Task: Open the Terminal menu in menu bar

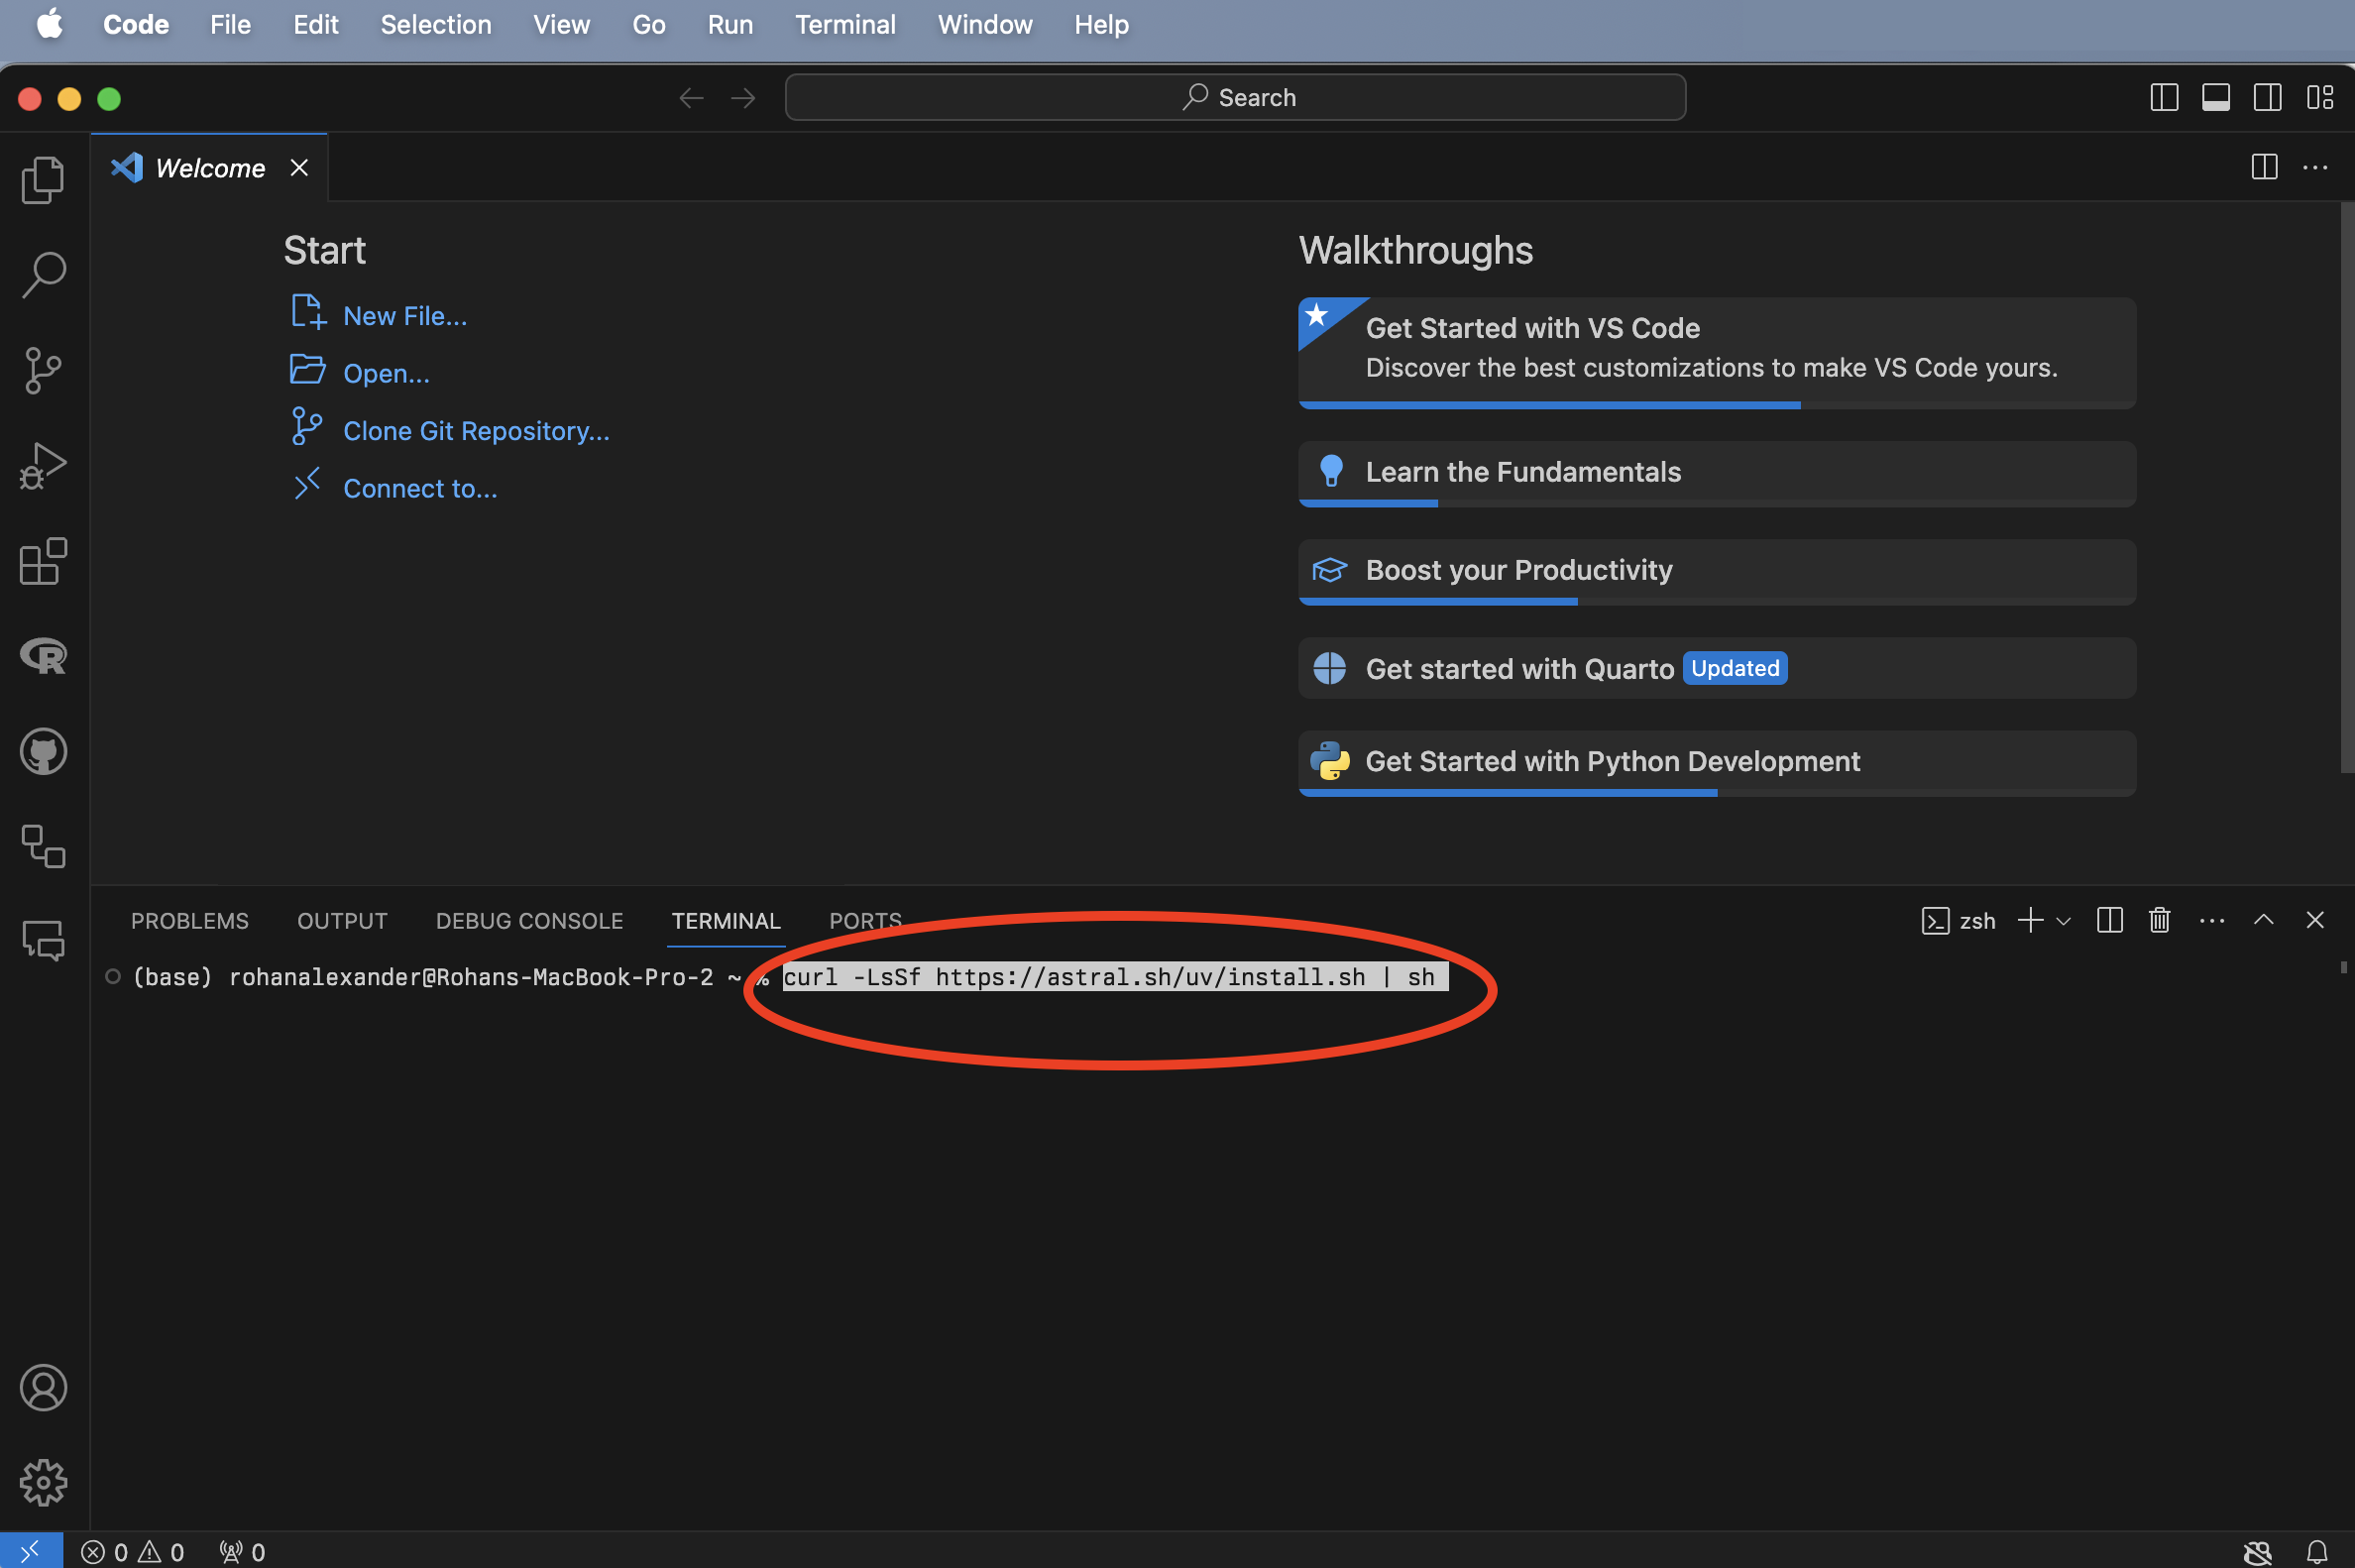Action: pos(844,24)
